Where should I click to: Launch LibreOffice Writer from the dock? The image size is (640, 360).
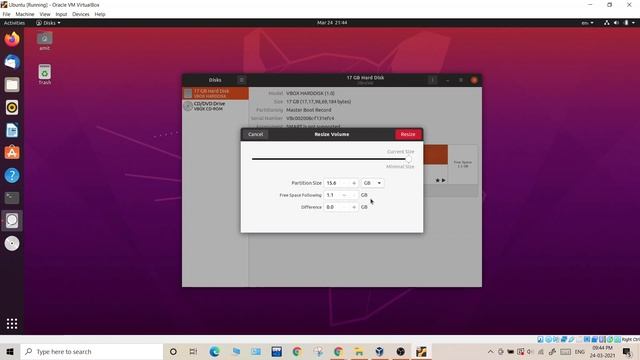click(12, 131)
